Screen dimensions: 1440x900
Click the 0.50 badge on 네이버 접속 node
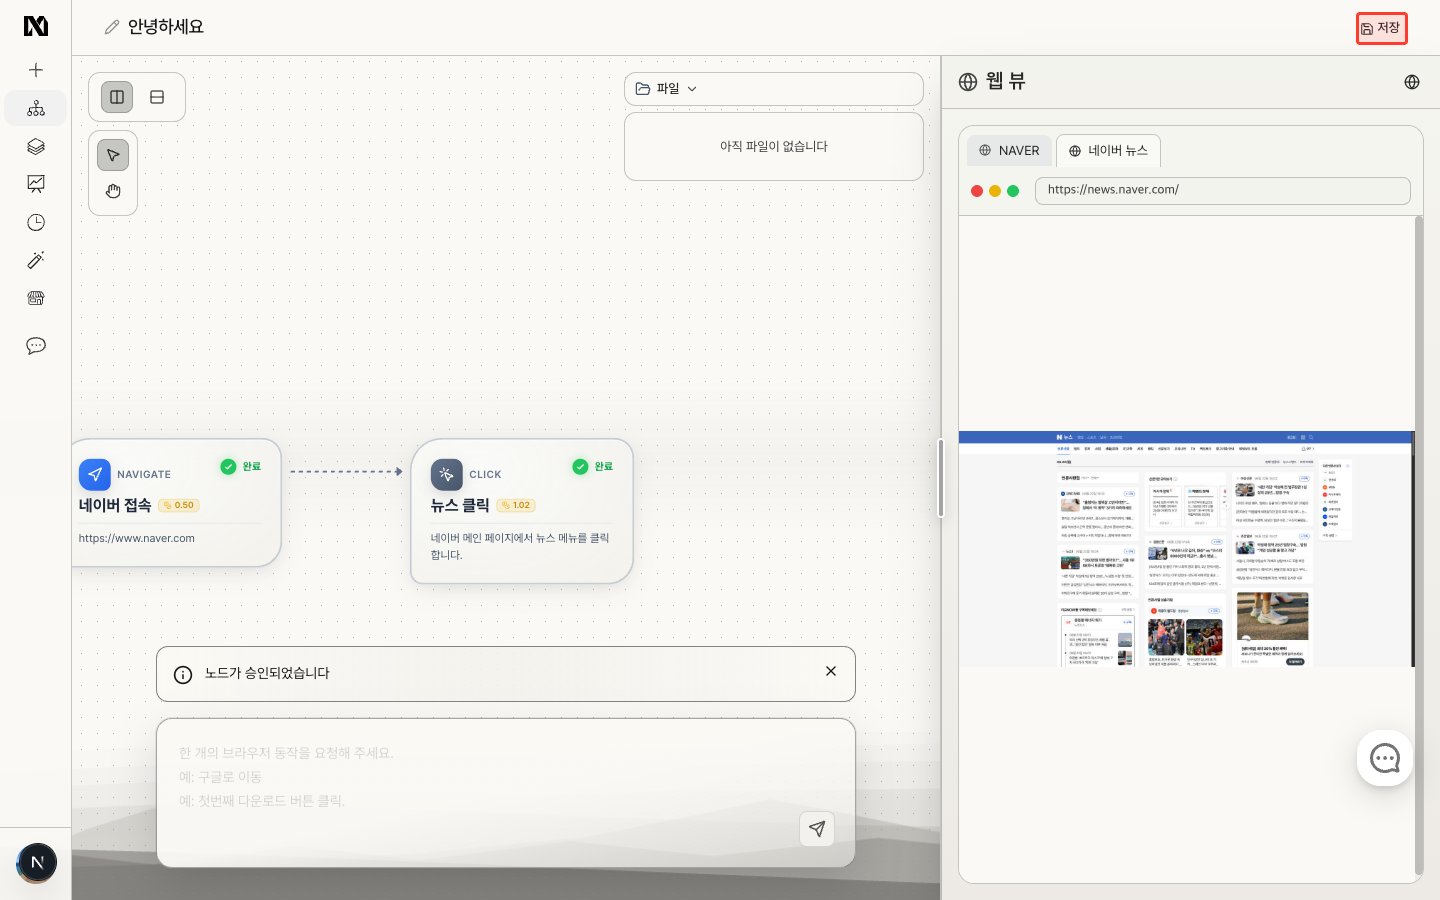tap(179, 505)
